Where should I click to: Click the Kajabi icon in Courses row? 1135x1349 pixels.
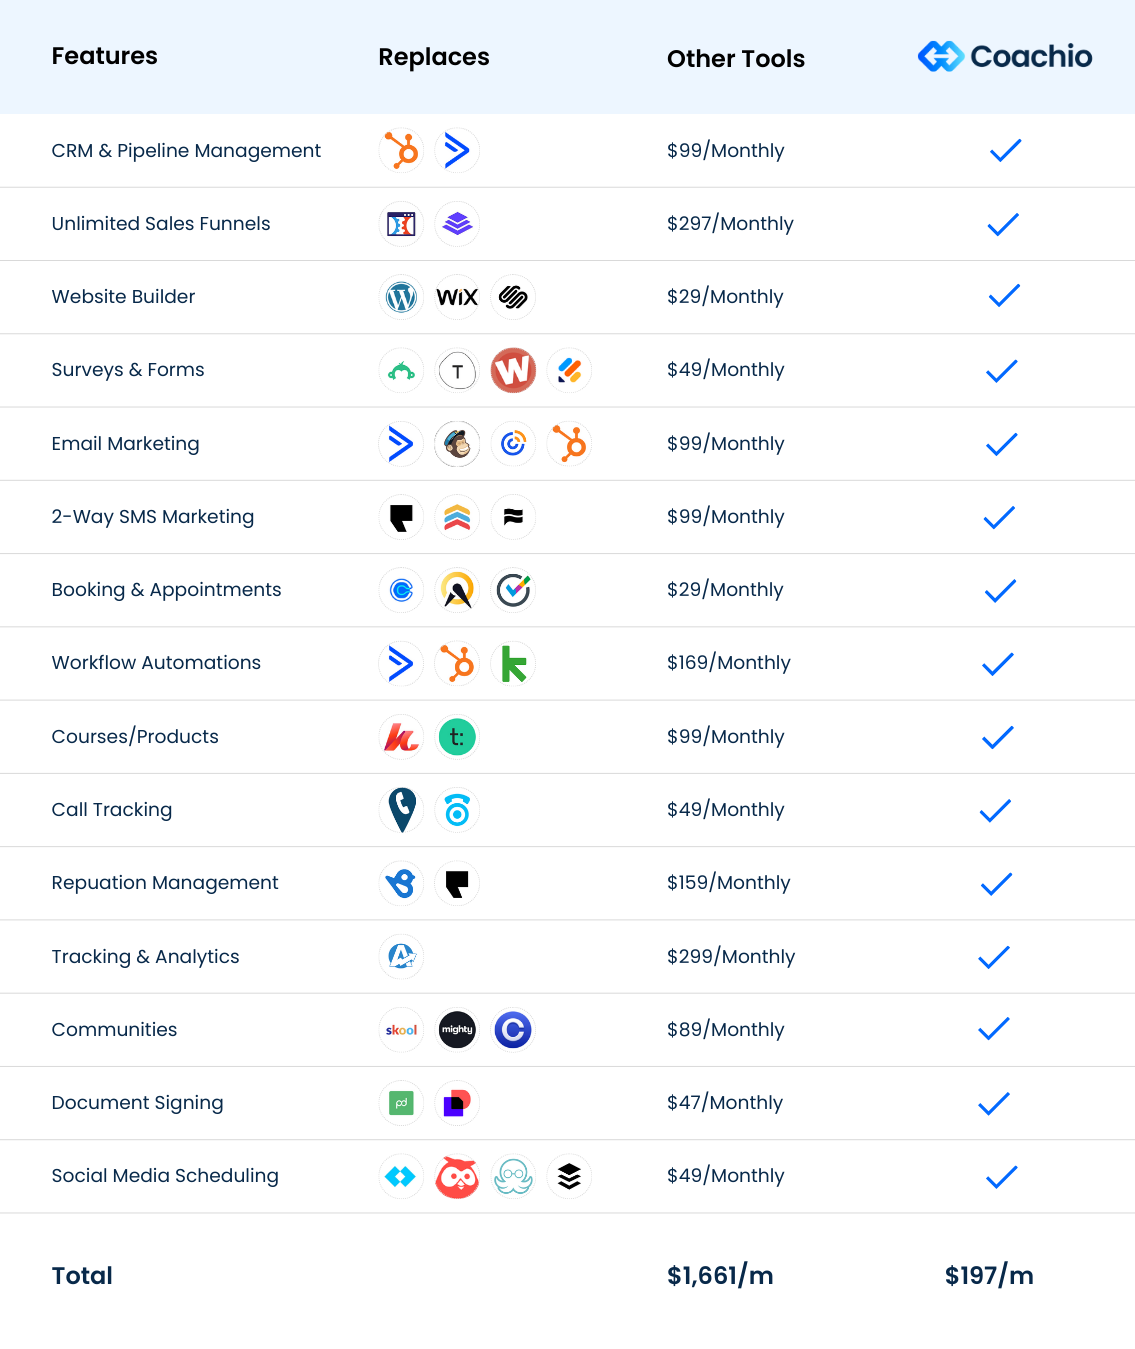coord(401,737)
